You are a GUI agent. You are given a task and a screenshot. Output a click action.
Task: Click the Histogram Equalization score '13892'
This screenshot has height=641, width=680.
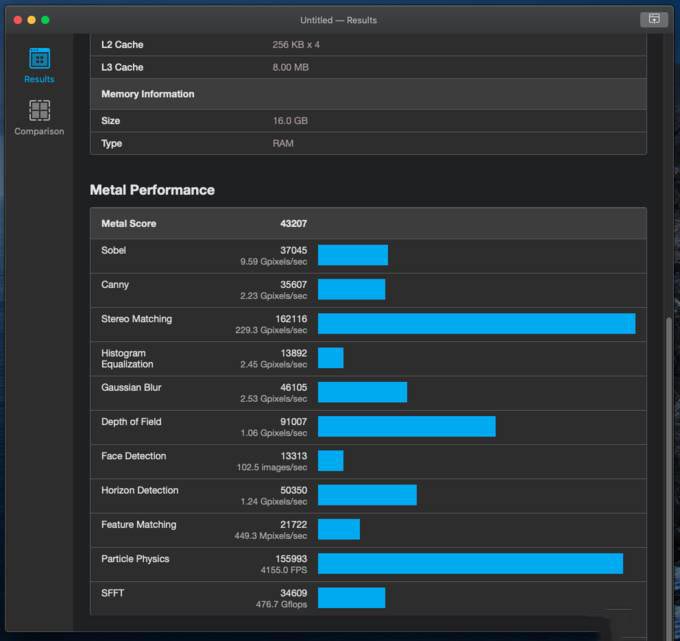[x=294, y=353]
